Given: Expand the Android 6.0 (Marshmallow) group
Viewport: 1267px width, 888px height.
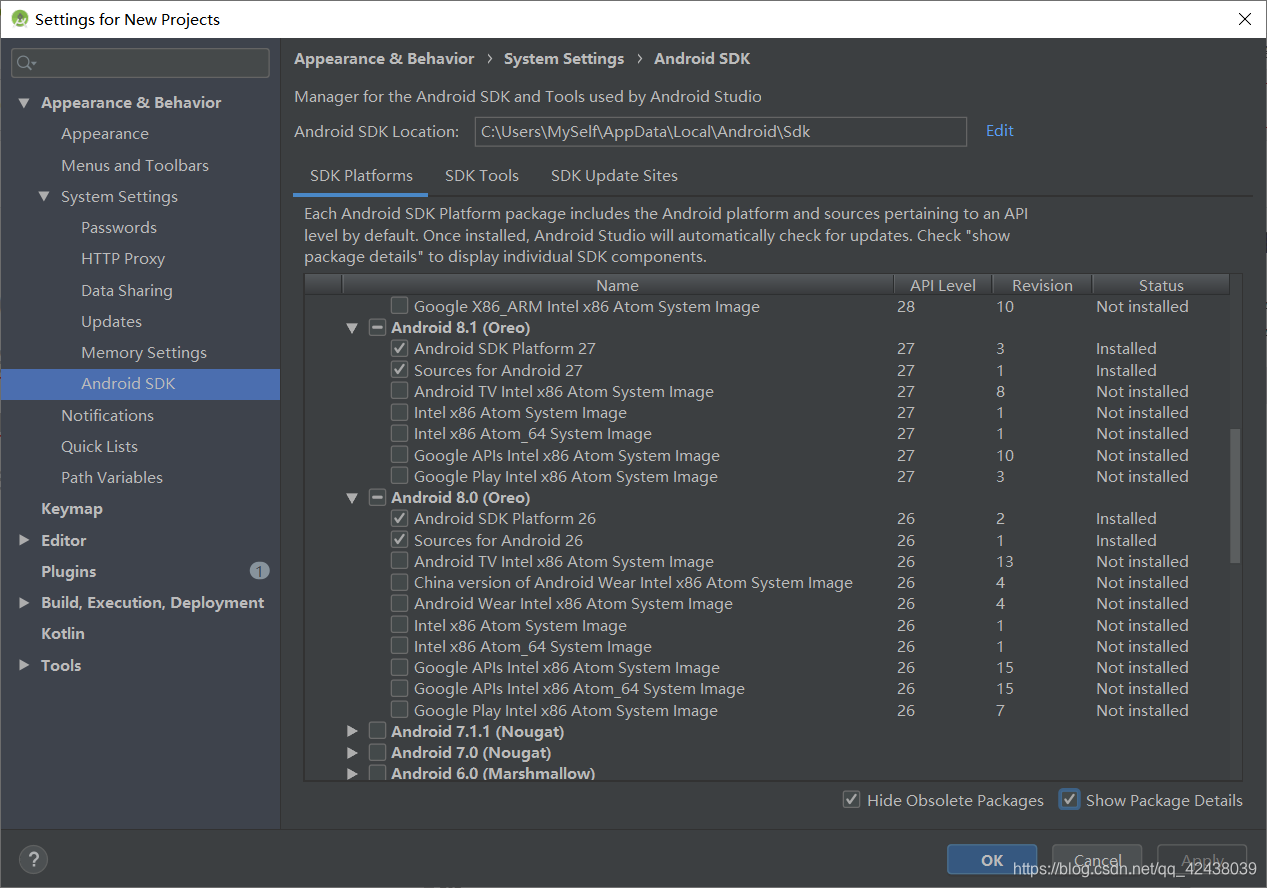Looking at the screenshot, I should [352, 773].
